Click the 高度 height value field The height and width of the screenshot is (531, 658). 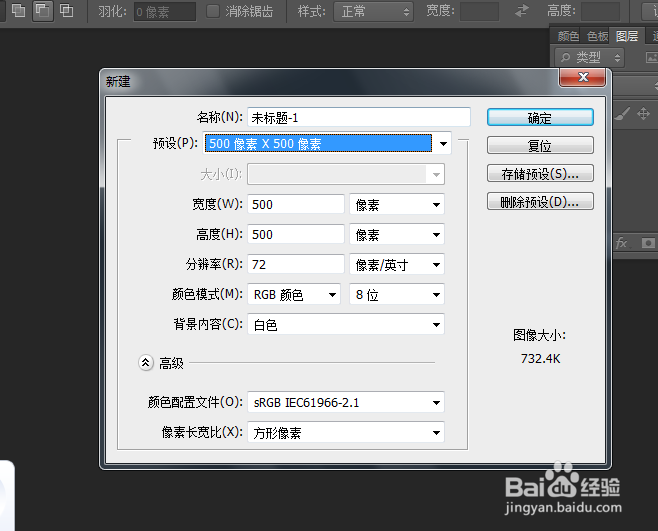pos(296,234)
